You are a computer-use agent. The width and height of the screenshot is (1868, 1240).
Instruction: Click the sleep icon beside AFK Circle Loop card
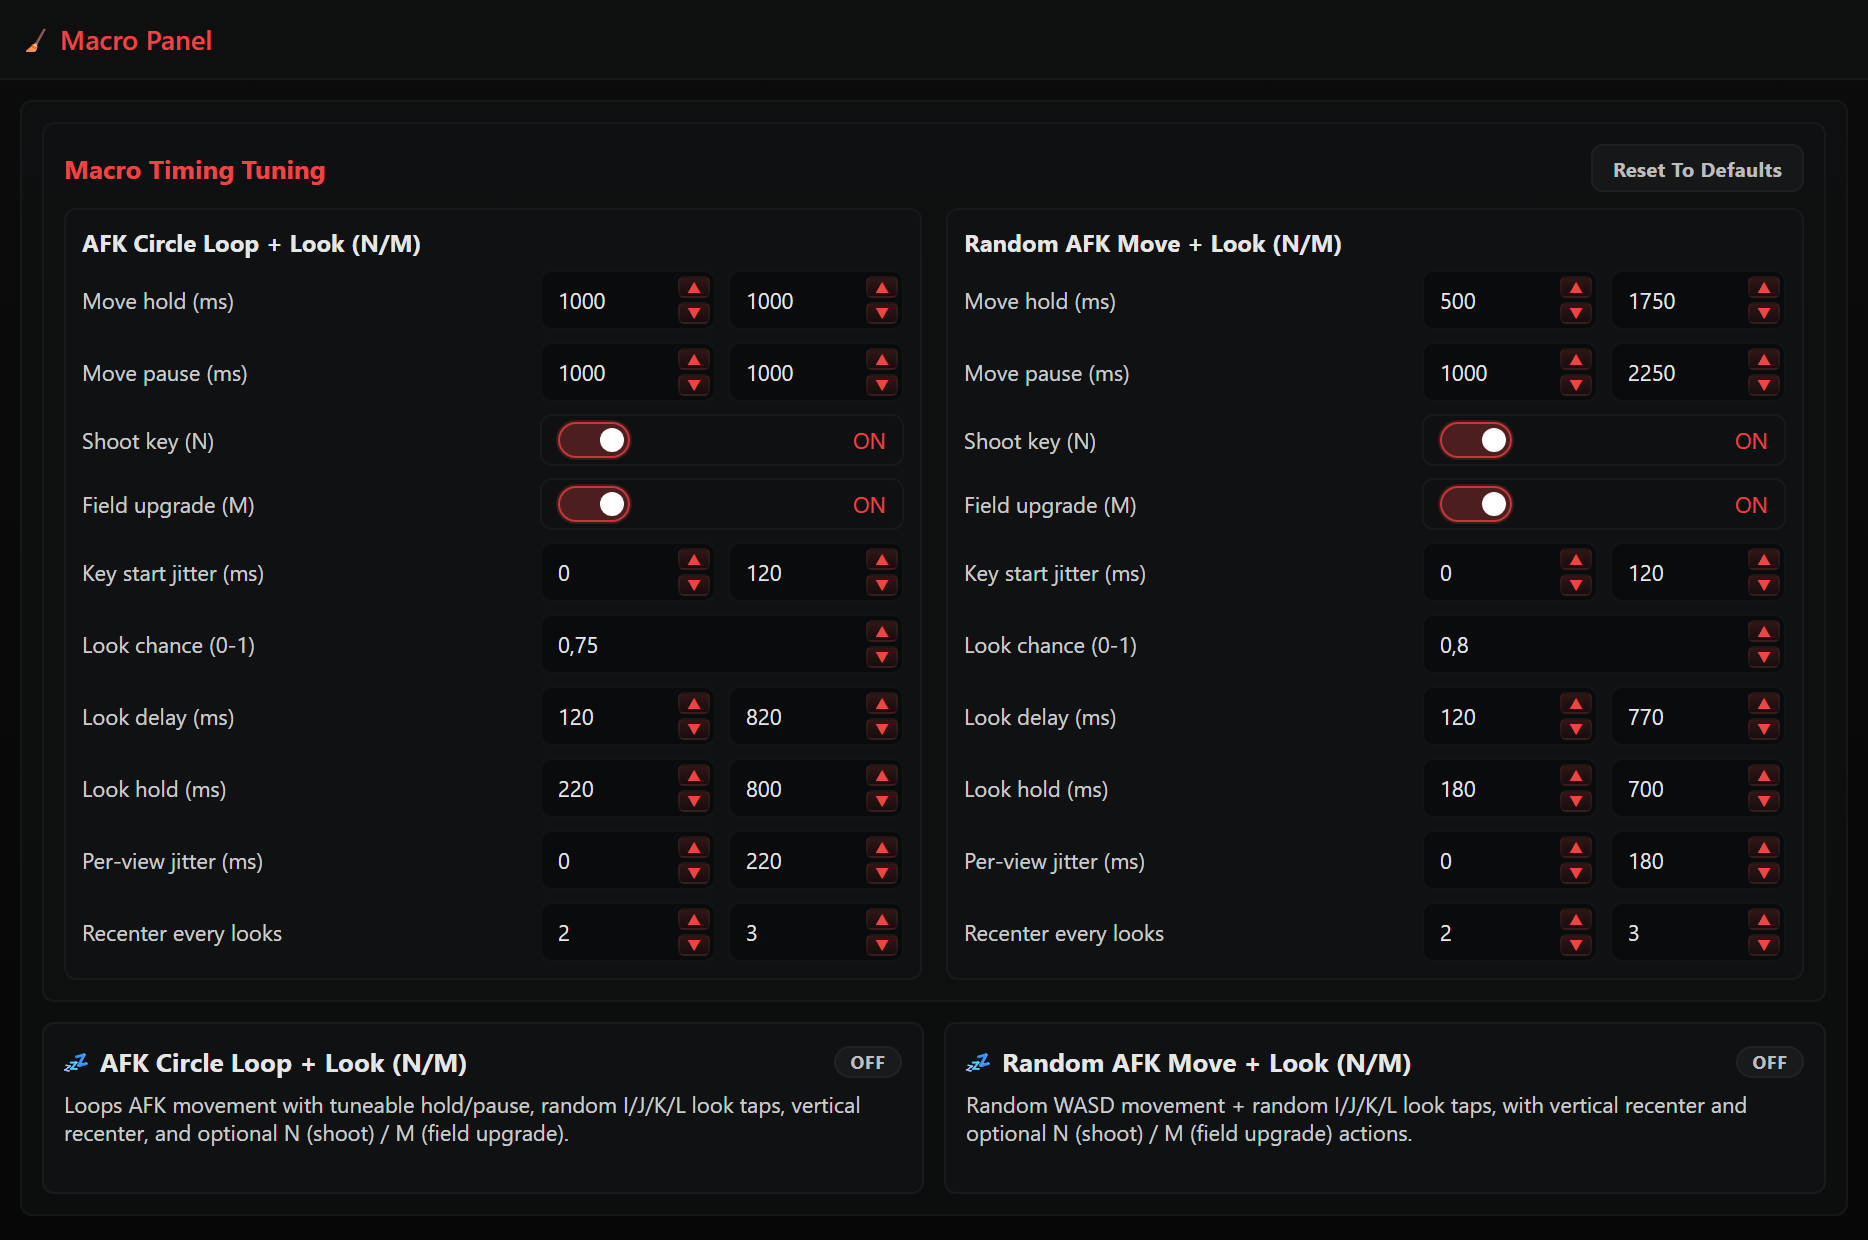coord(76,1063)
